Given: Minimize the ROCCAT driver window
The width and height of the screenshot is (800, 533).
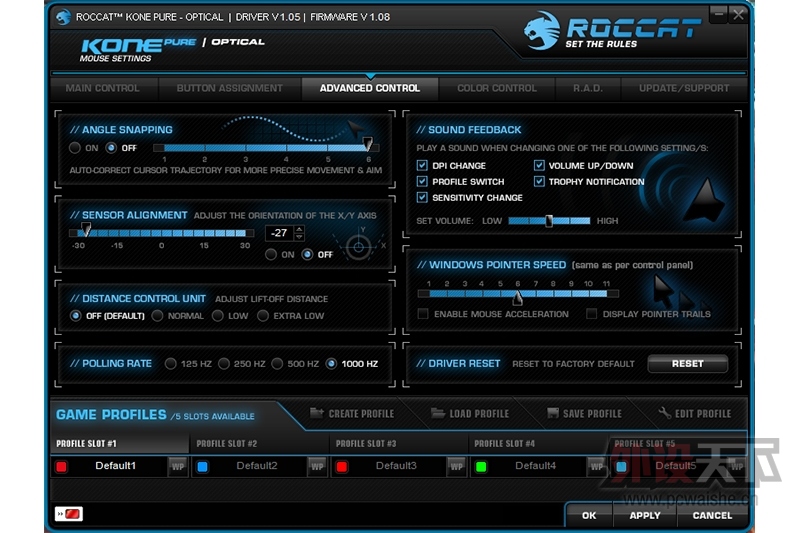Looking at the screenshot, I should coord(718,14).
